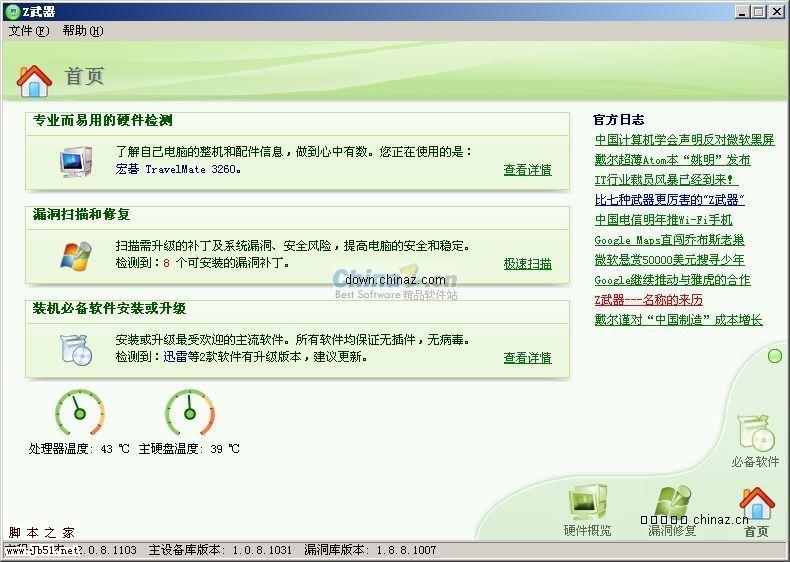Open news link 中国计算机学会声明反对微软黑屏
This screenshot has width=790, height=562.
pyautogui.click(x=684, y=140)
